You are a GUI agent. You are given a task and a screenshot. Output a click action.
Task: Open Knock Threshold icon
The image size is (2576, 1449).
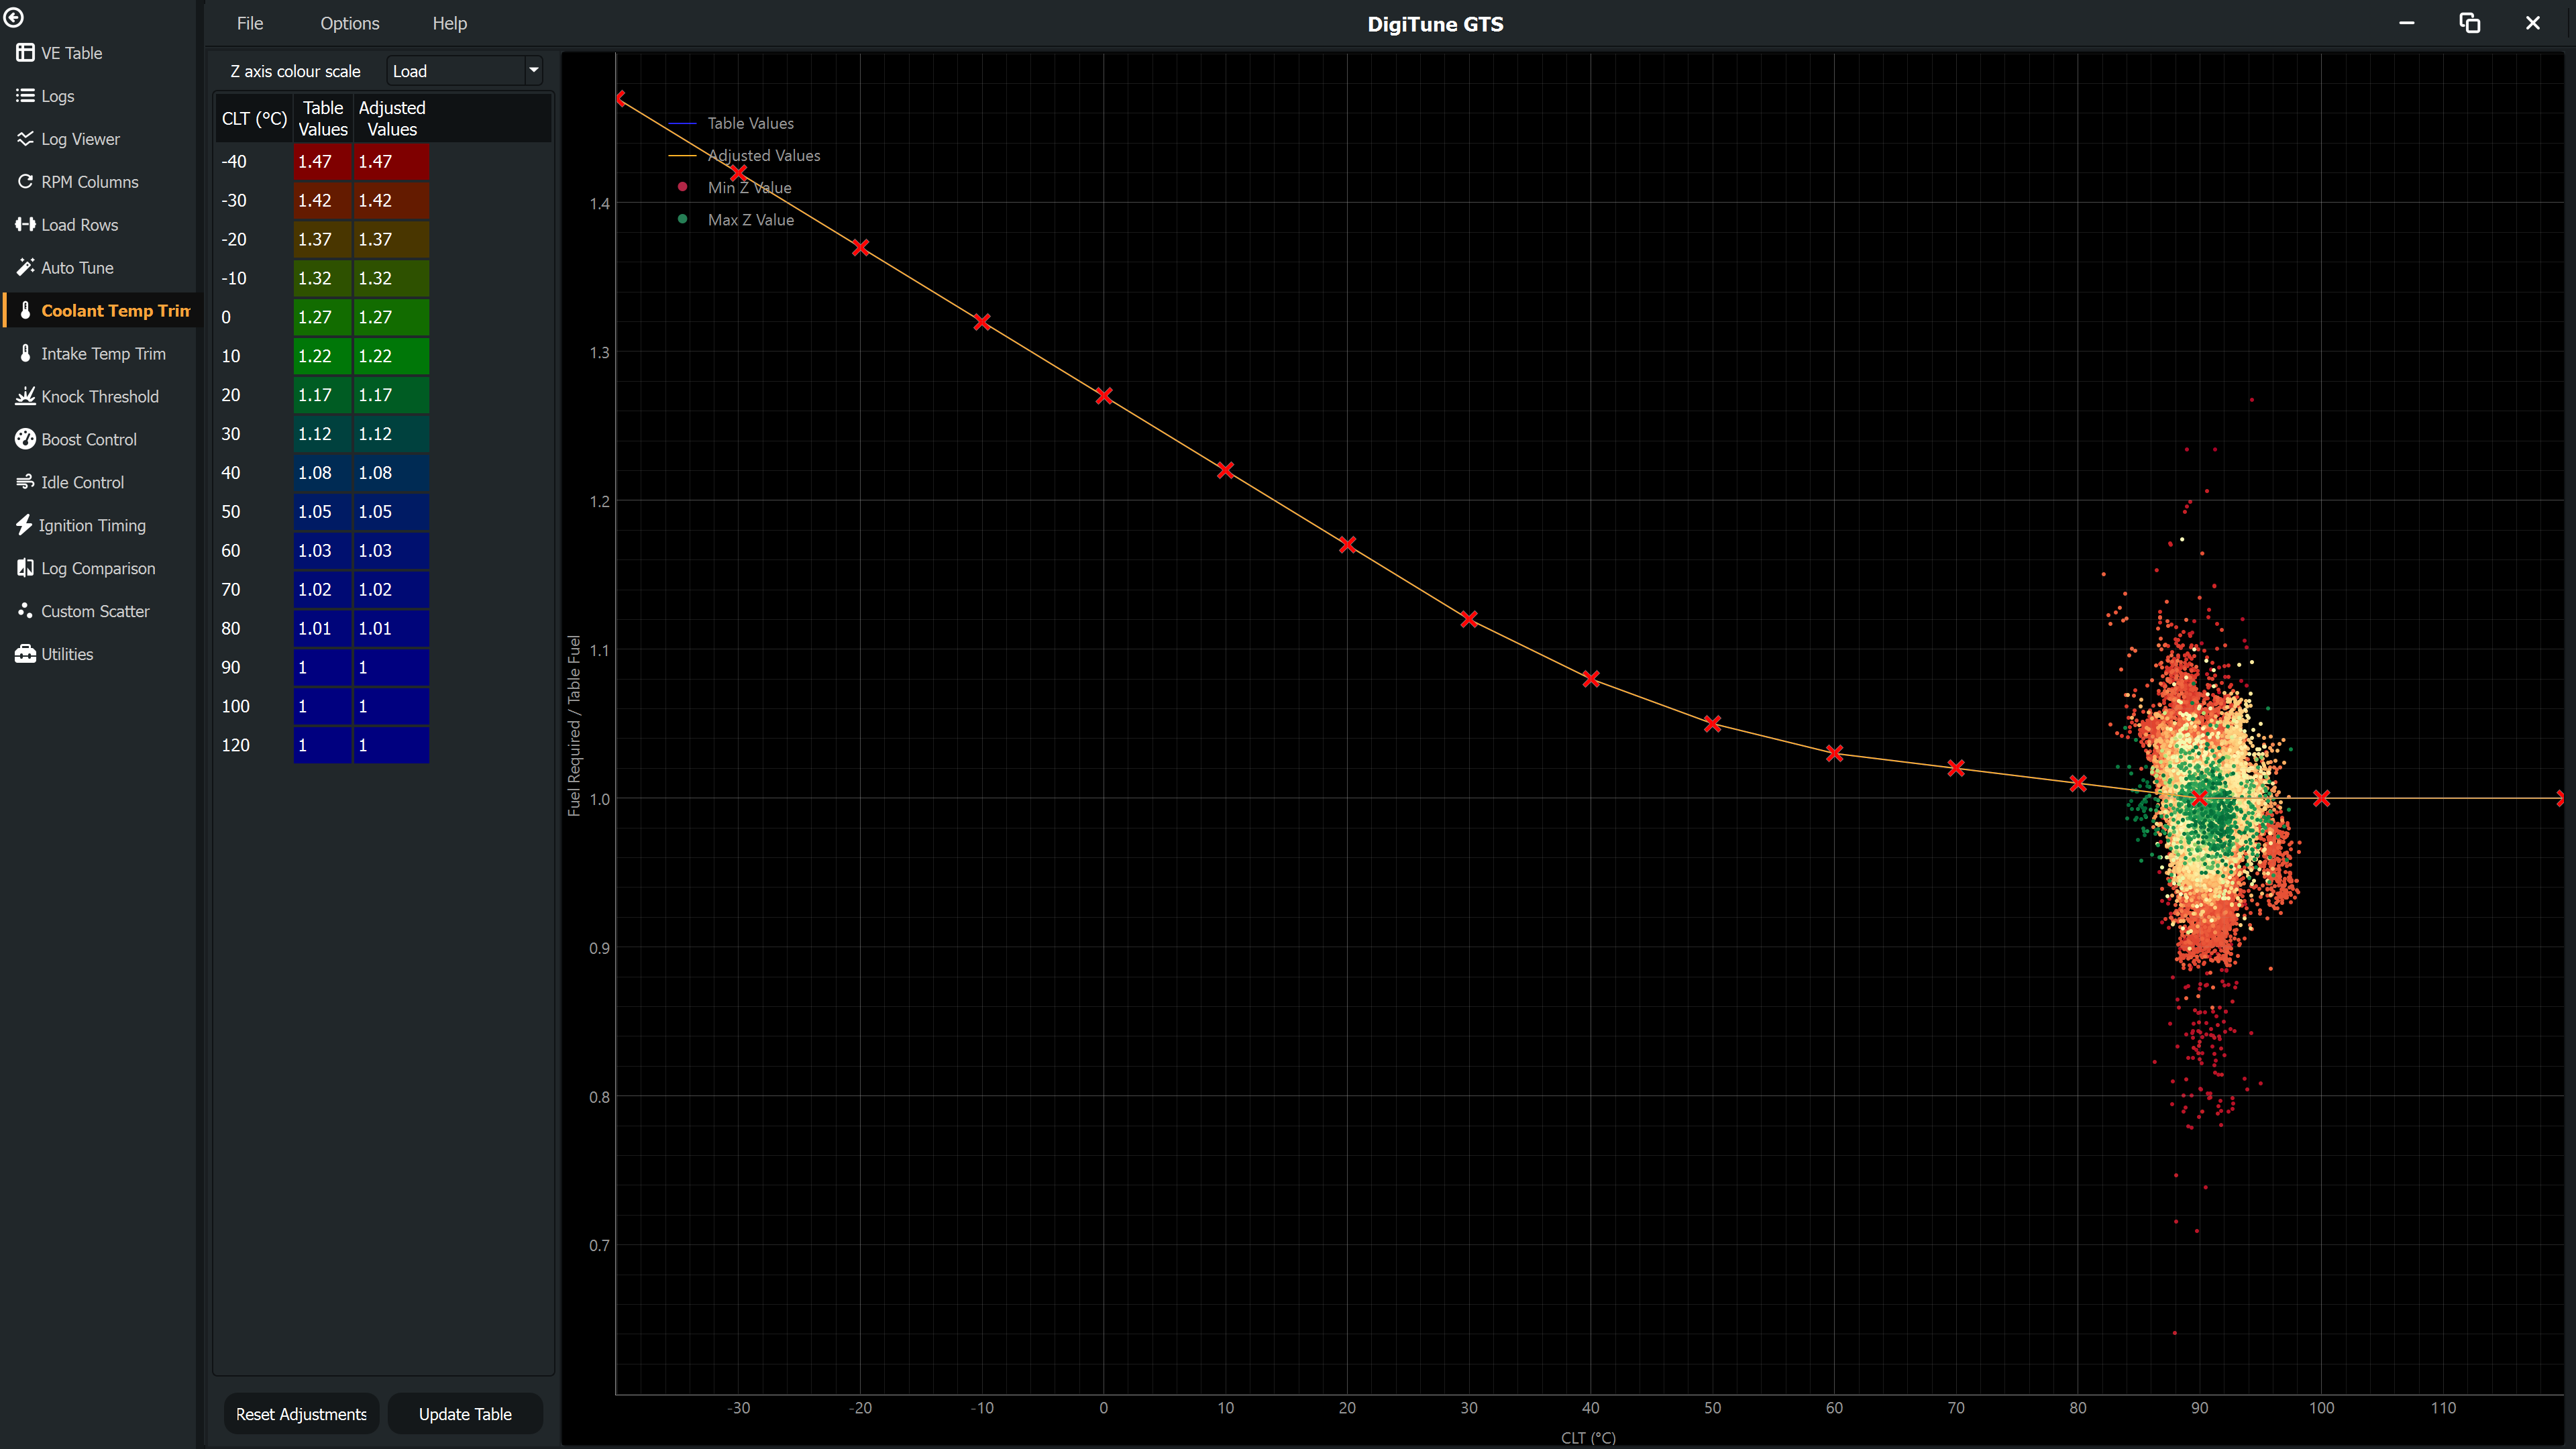pyautogui.click(x=25, y=397)
